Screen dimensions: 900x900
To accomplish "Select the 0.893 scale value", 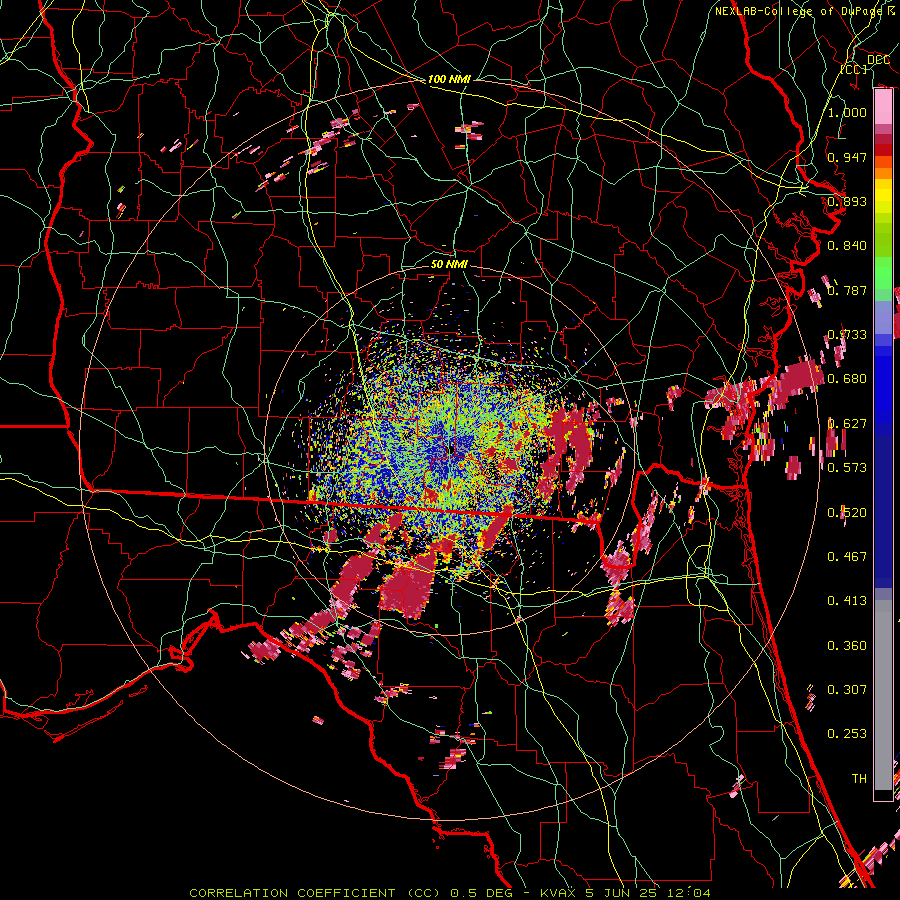I will [x=847, y=201].
